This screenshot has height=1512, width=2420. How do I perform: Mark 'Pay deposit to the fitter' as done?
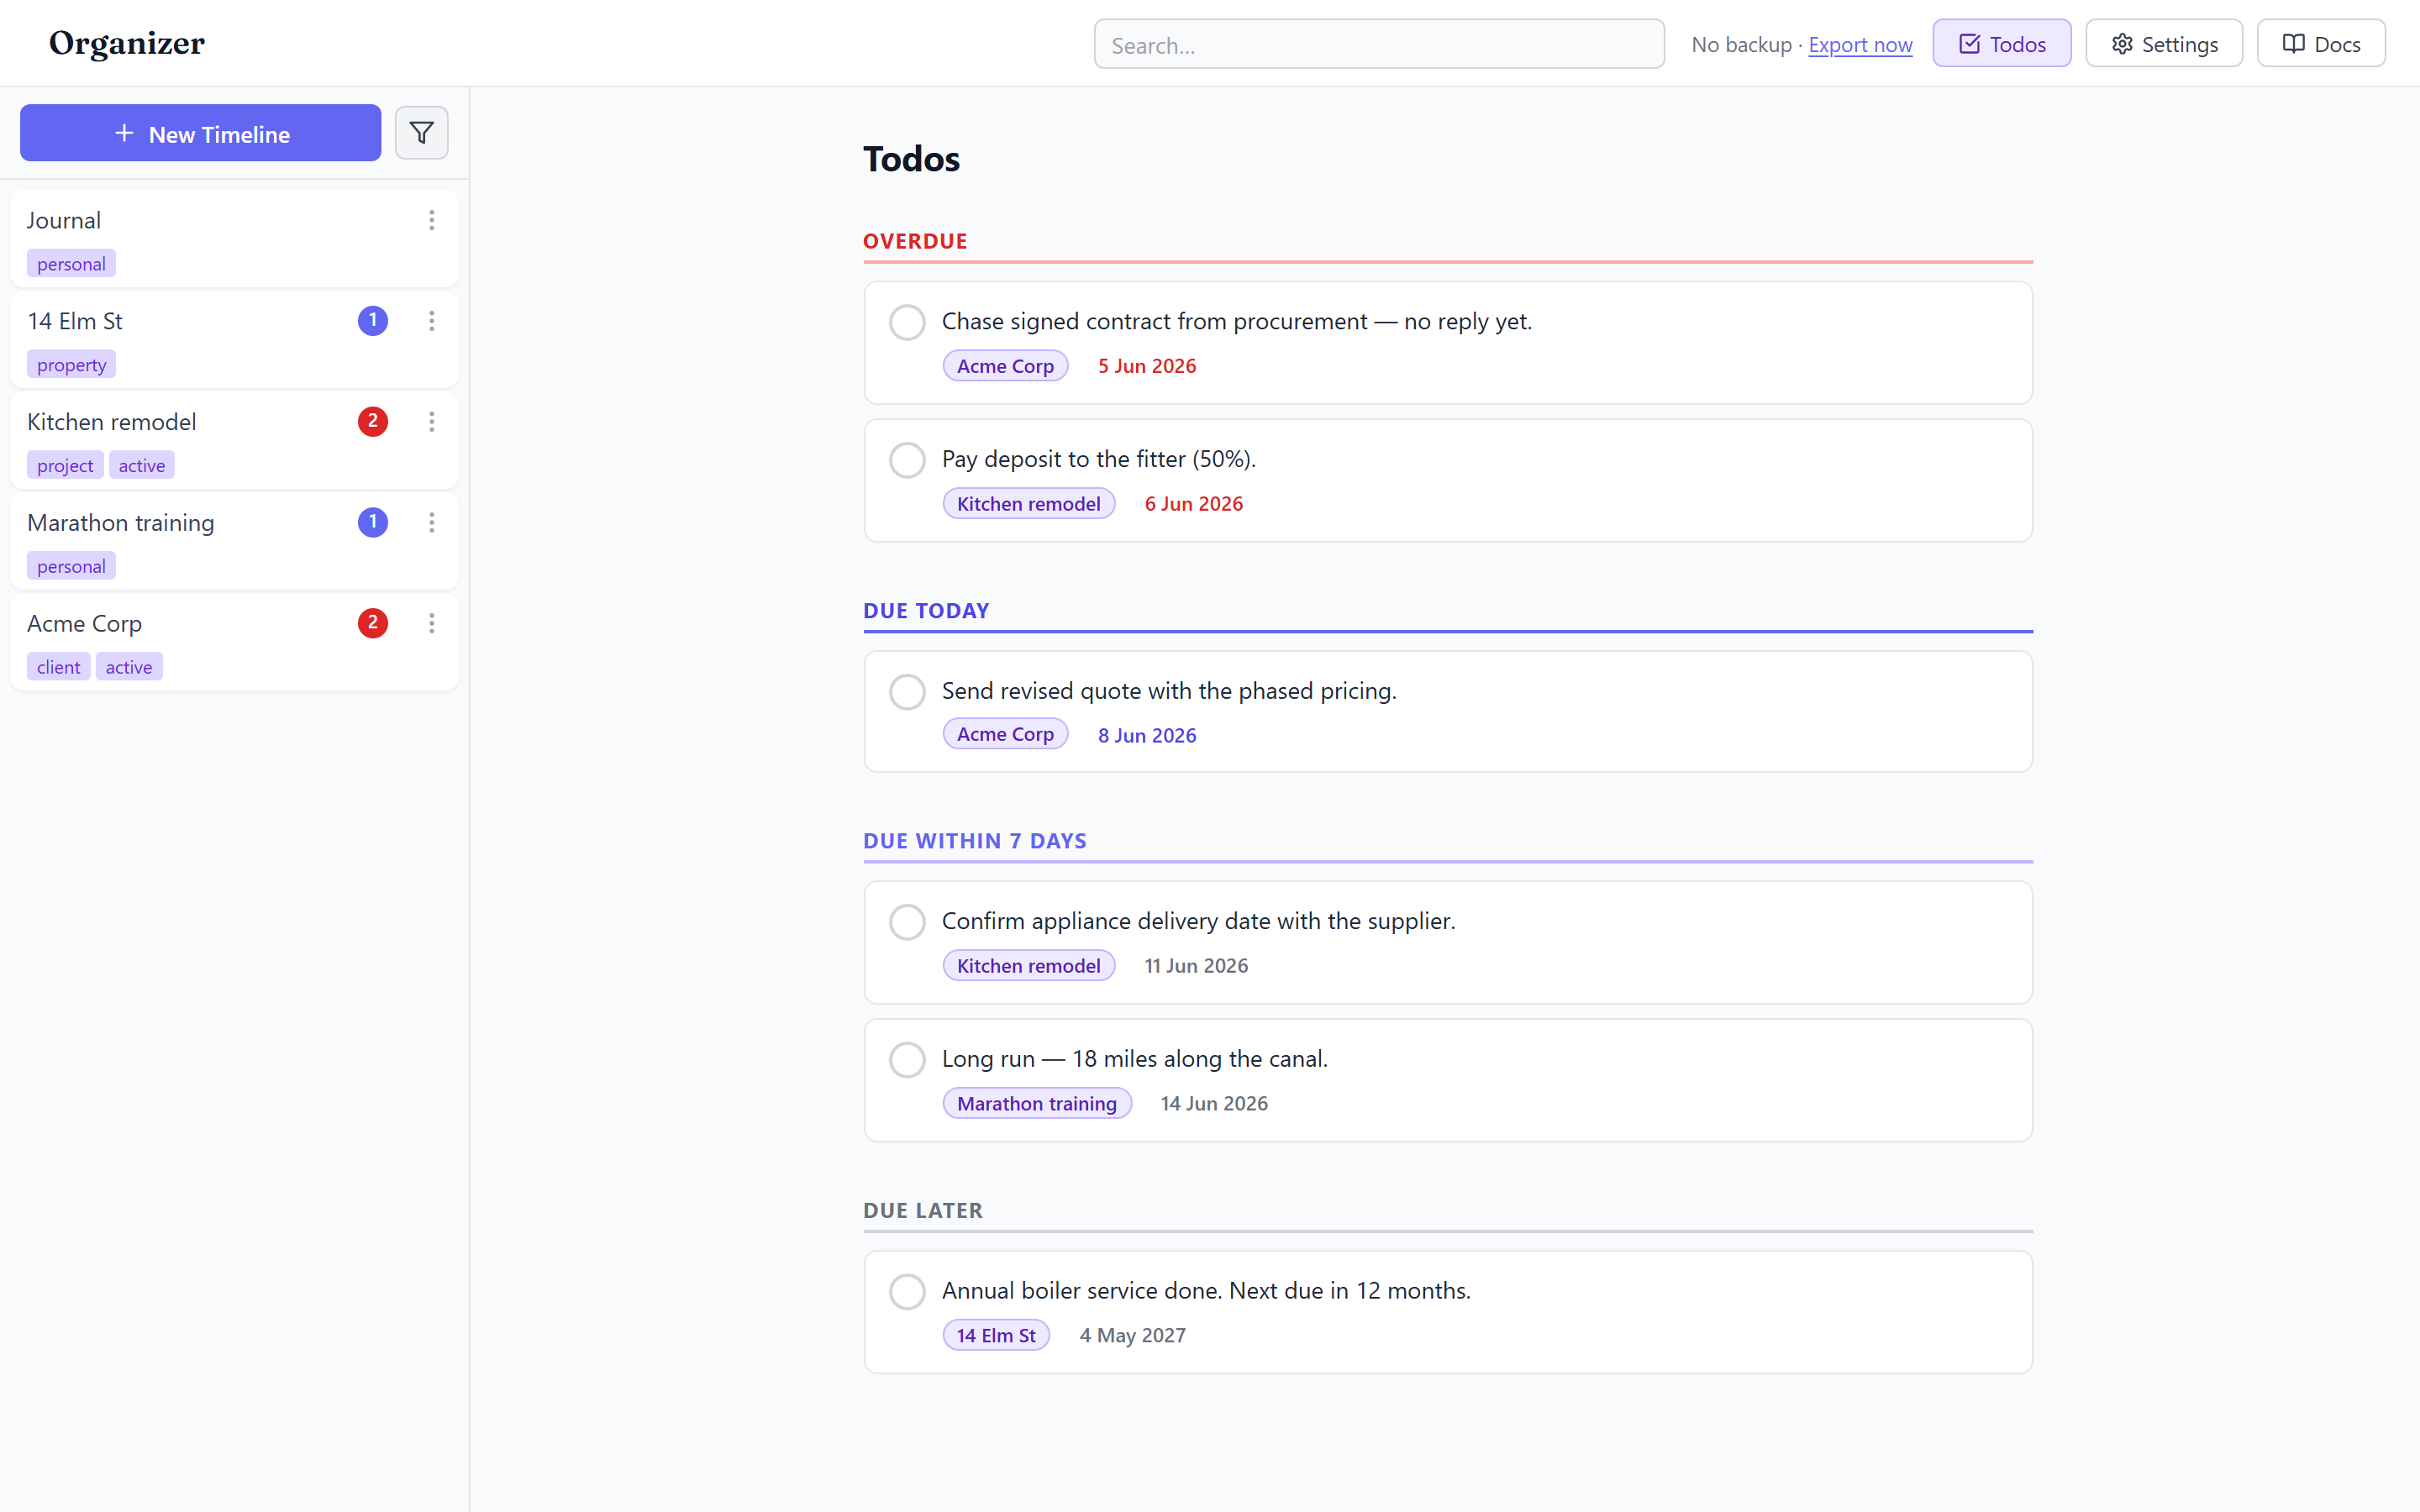(x=907, y=460)
